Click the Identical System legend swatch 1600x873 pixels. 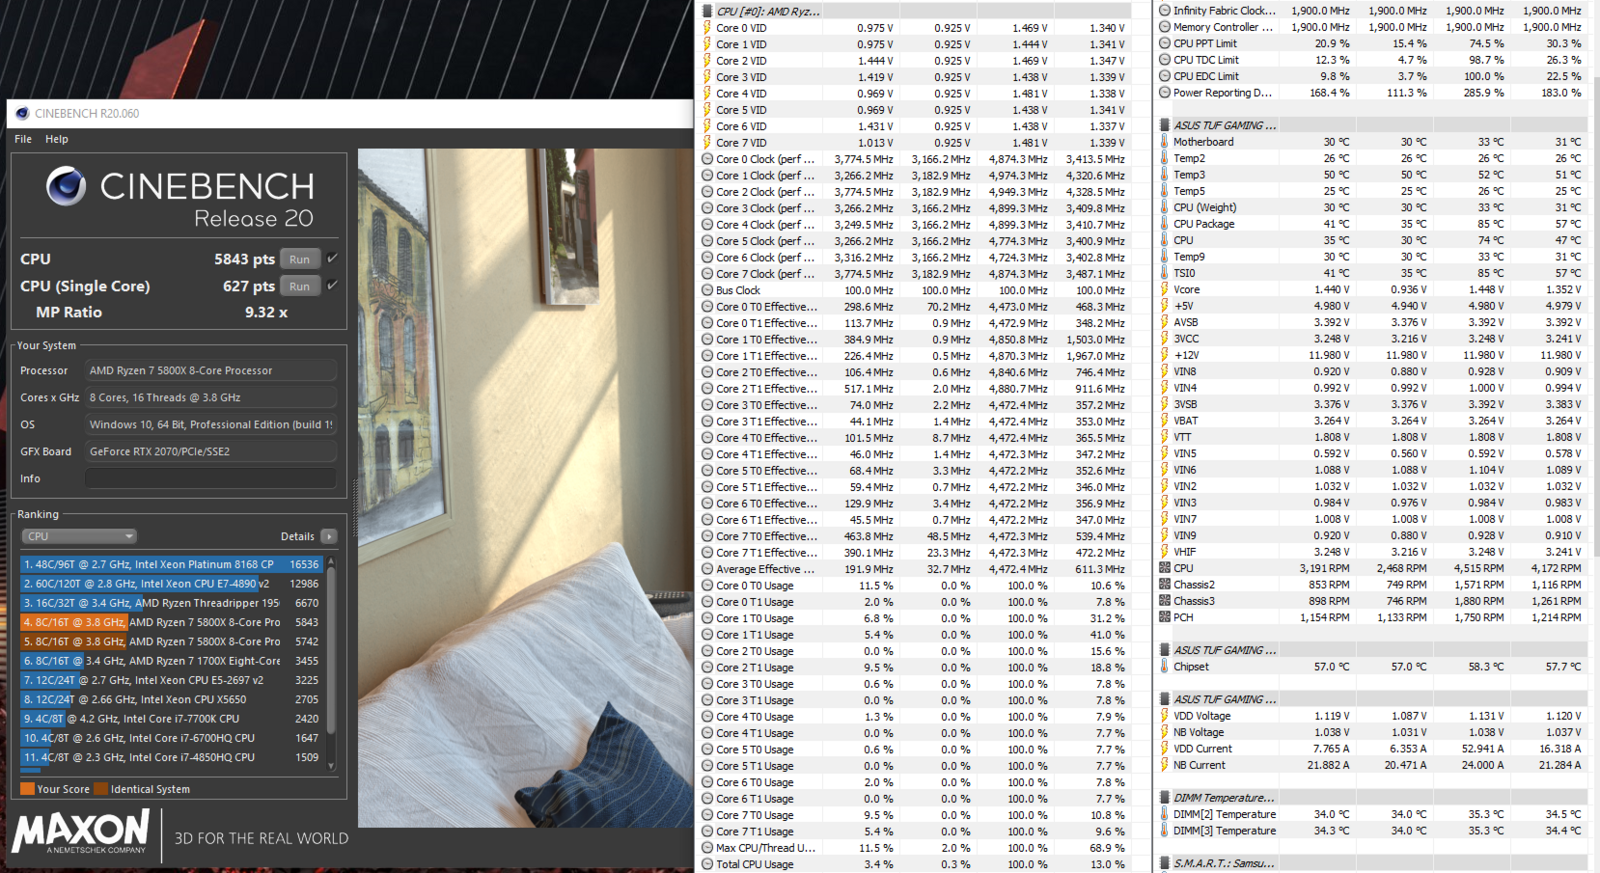(101, 789)
